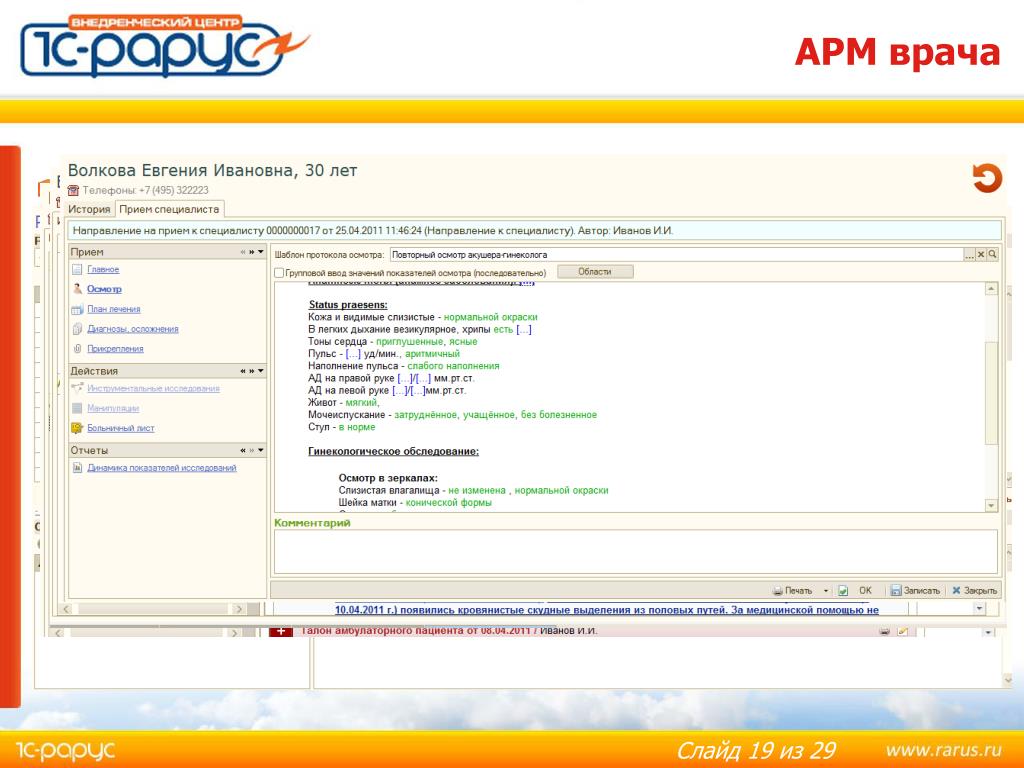Click the right double-arrow in Действия header
The height and width of the screenshot is (768, 1024).
click(251, 371)
